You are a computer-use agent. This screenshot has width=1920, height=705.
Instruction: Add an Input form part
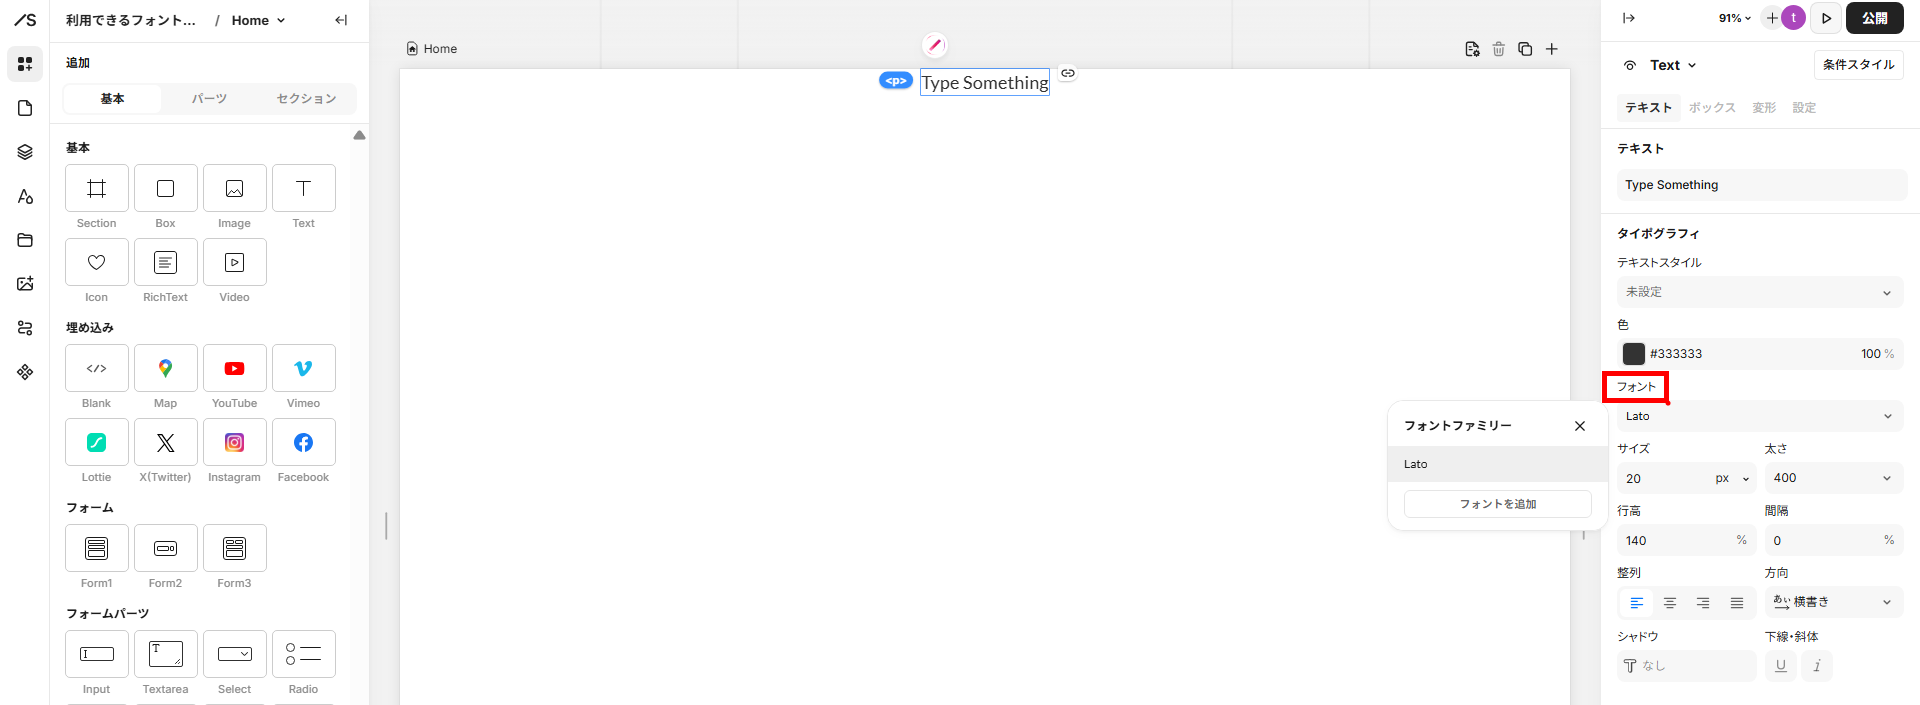(97, 654)
